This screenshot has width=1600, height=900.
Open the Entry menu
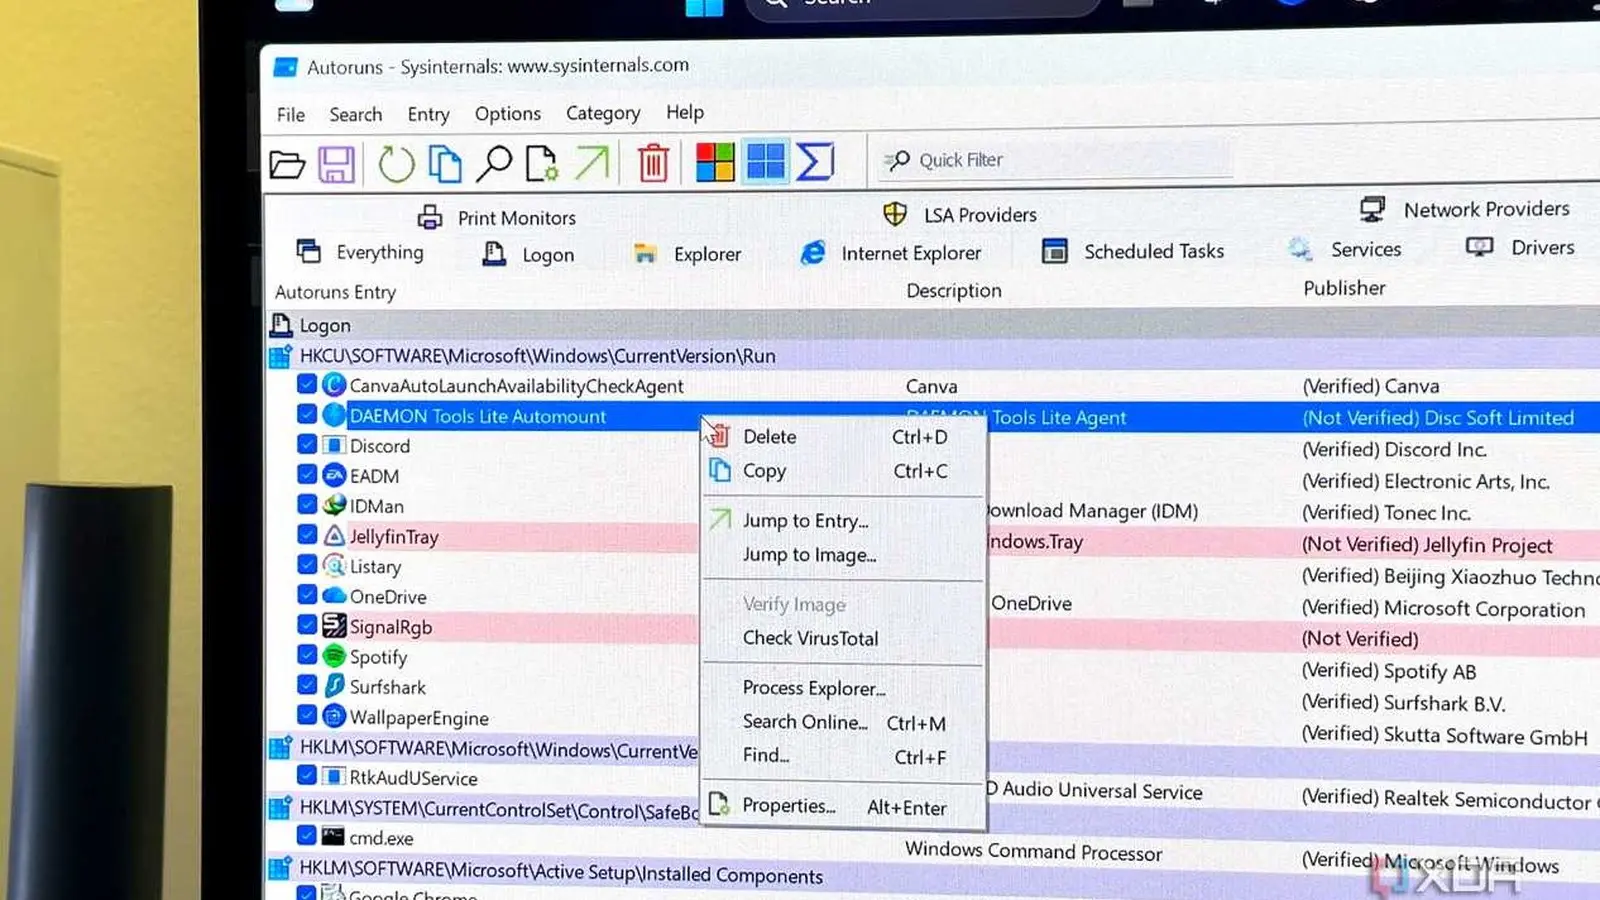coord(428,114)
